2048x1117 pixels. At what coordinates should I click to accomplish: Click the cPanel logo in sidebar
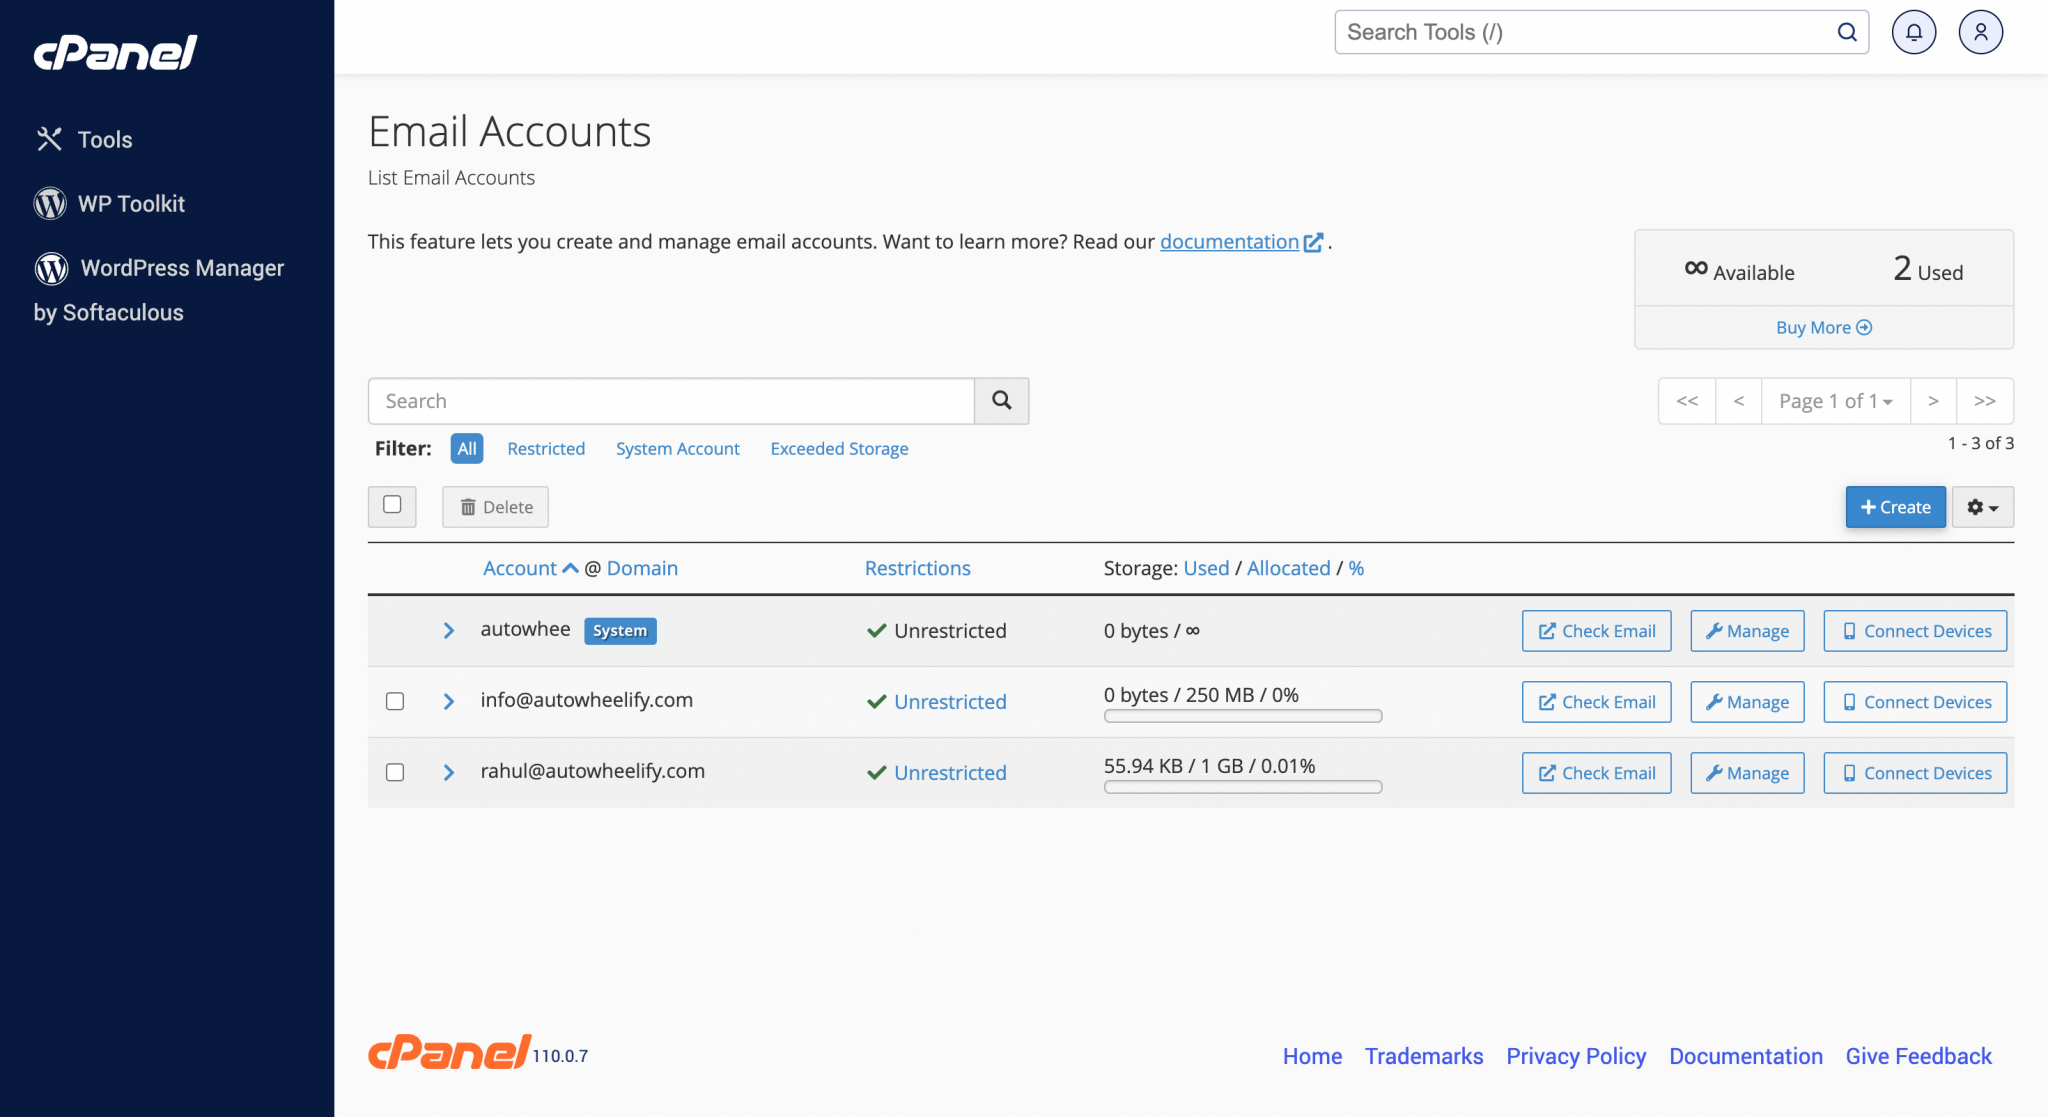tap(115, 53)
